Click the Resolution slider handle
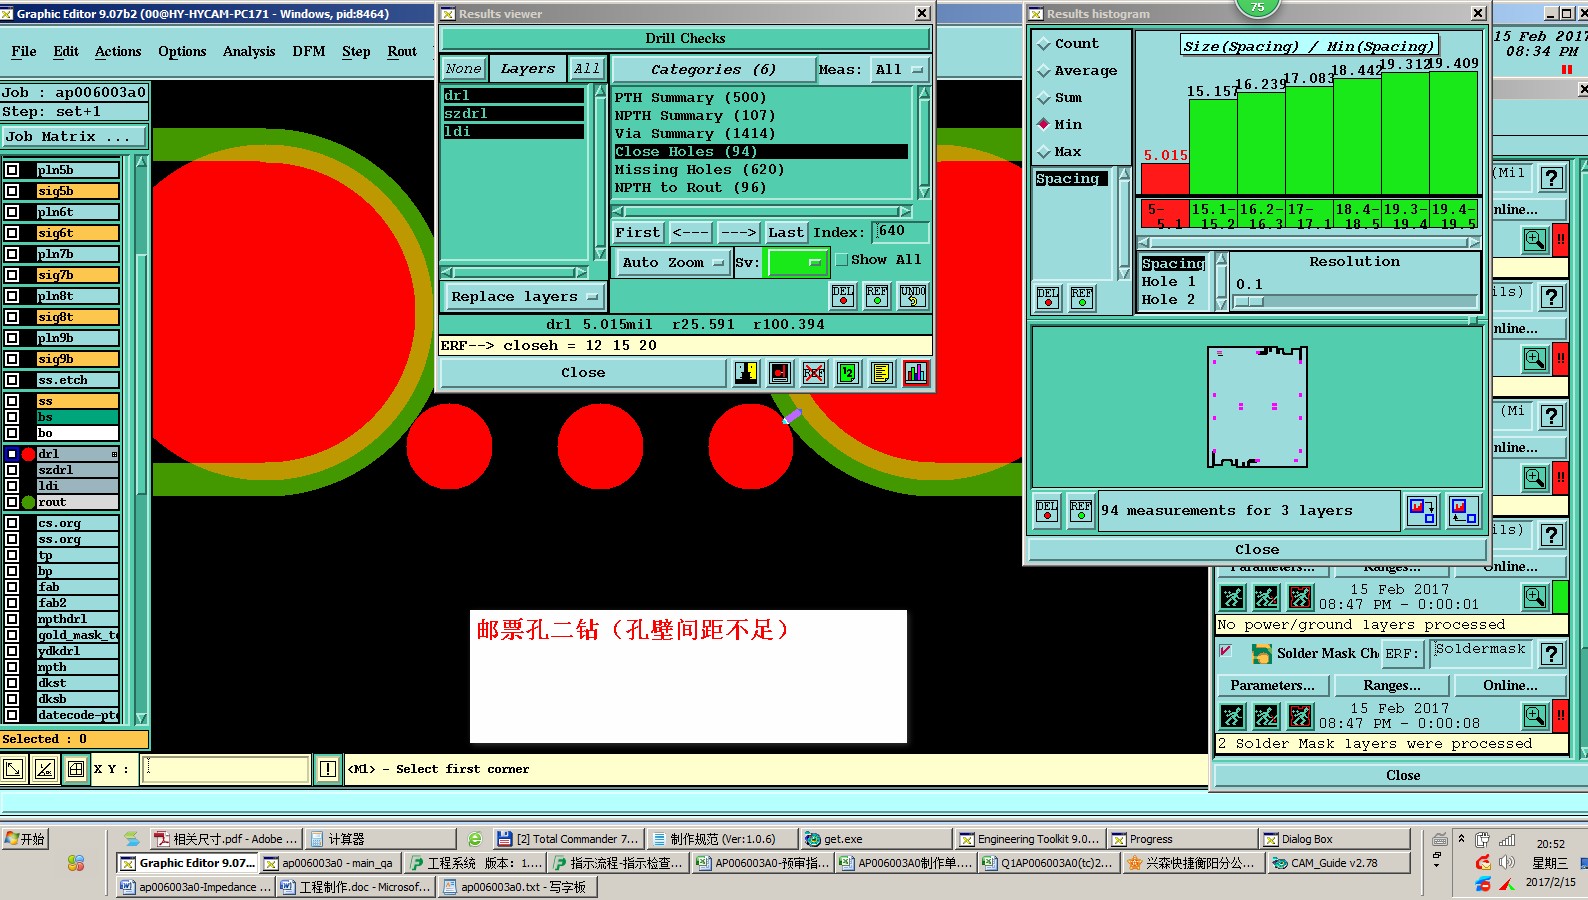The width and height of the screenshot is (1588, 900). click(x=1249, y=301)
